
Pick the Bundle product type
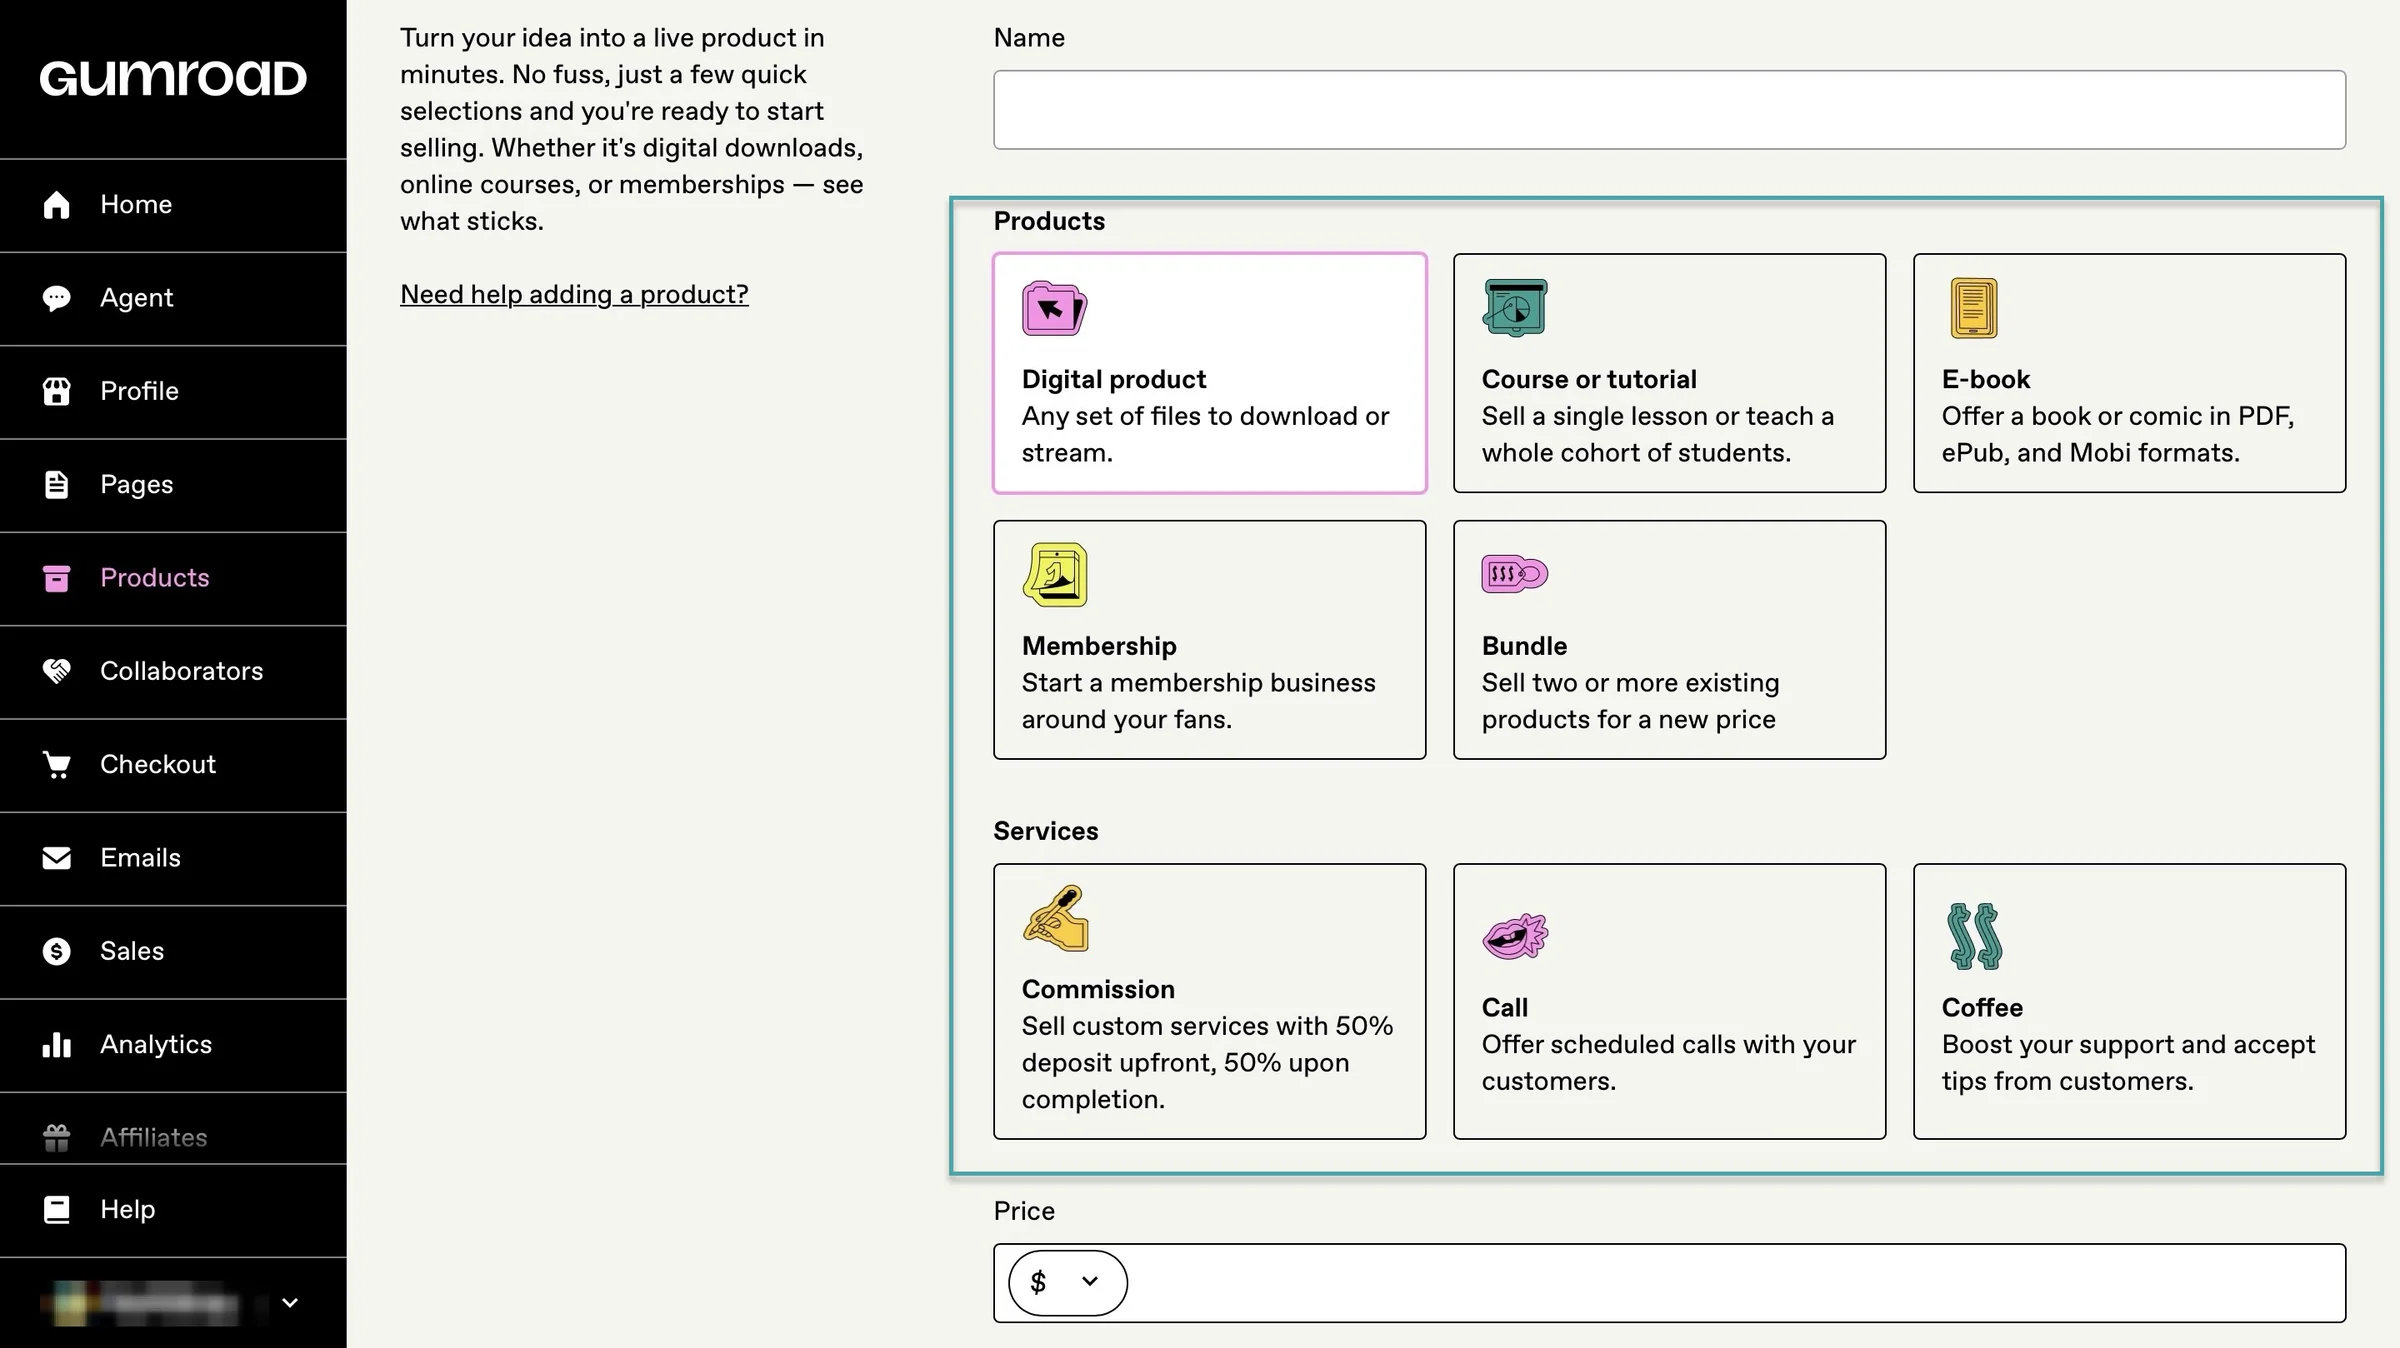[1669, 640]
